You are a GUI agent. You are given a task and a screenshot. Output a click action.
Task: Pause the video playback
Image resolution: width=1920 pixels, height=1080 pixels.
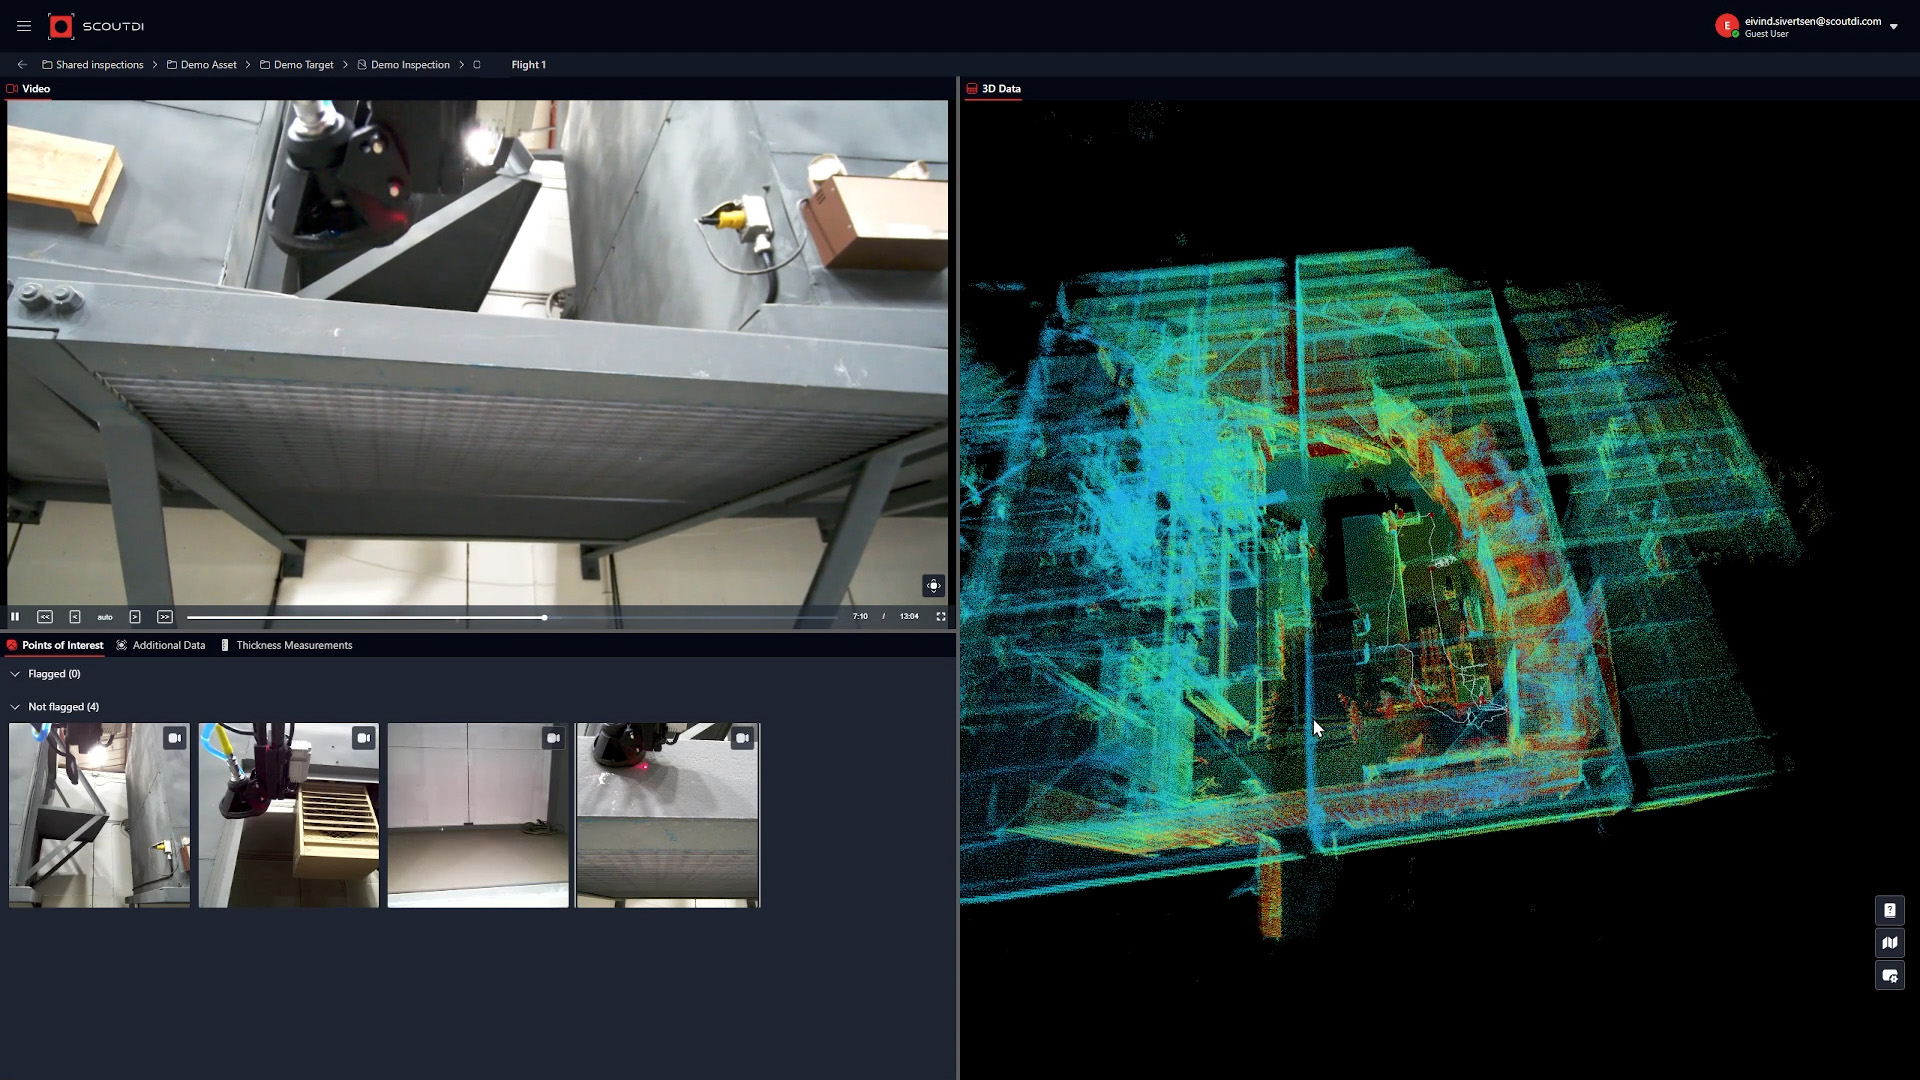(15, 617)
